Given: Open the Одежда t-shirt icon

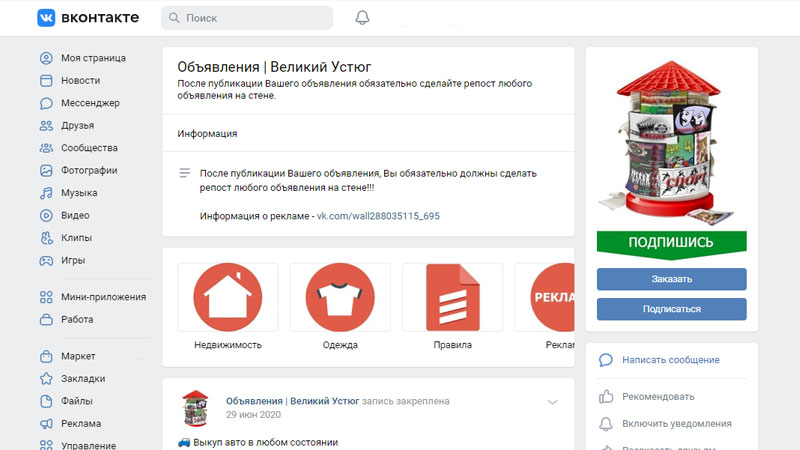Looking at the screenshot, I should 340,297.
